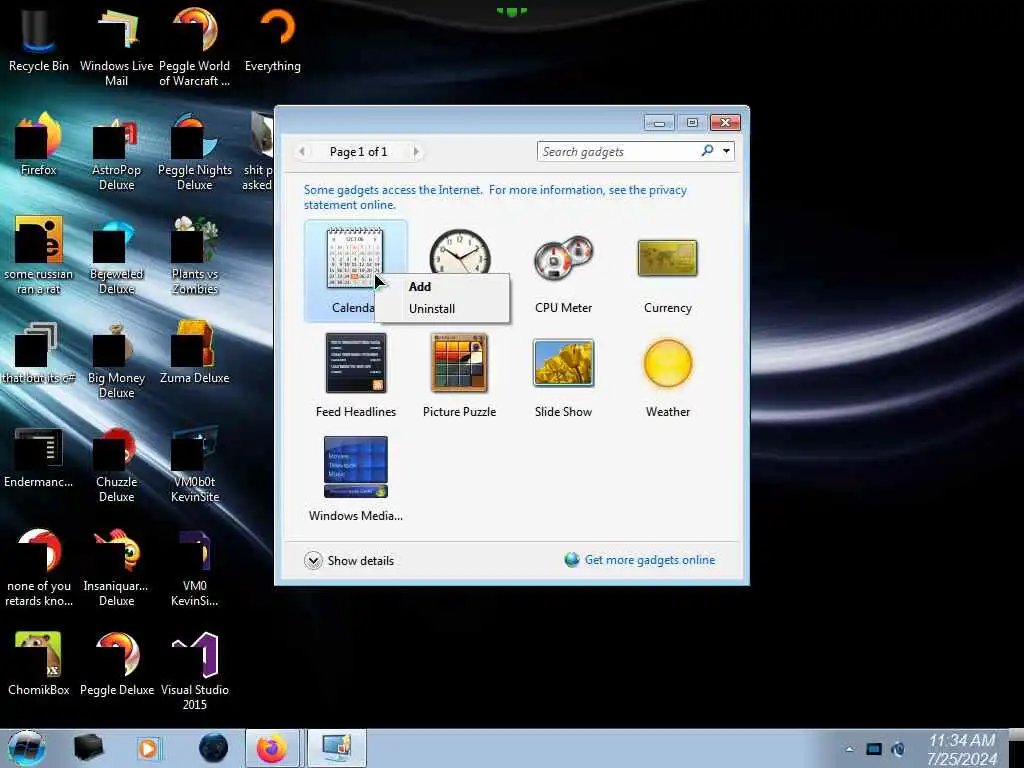Open ChomikBox desktop icon
Screen dimensions: 1024x768
39,664
